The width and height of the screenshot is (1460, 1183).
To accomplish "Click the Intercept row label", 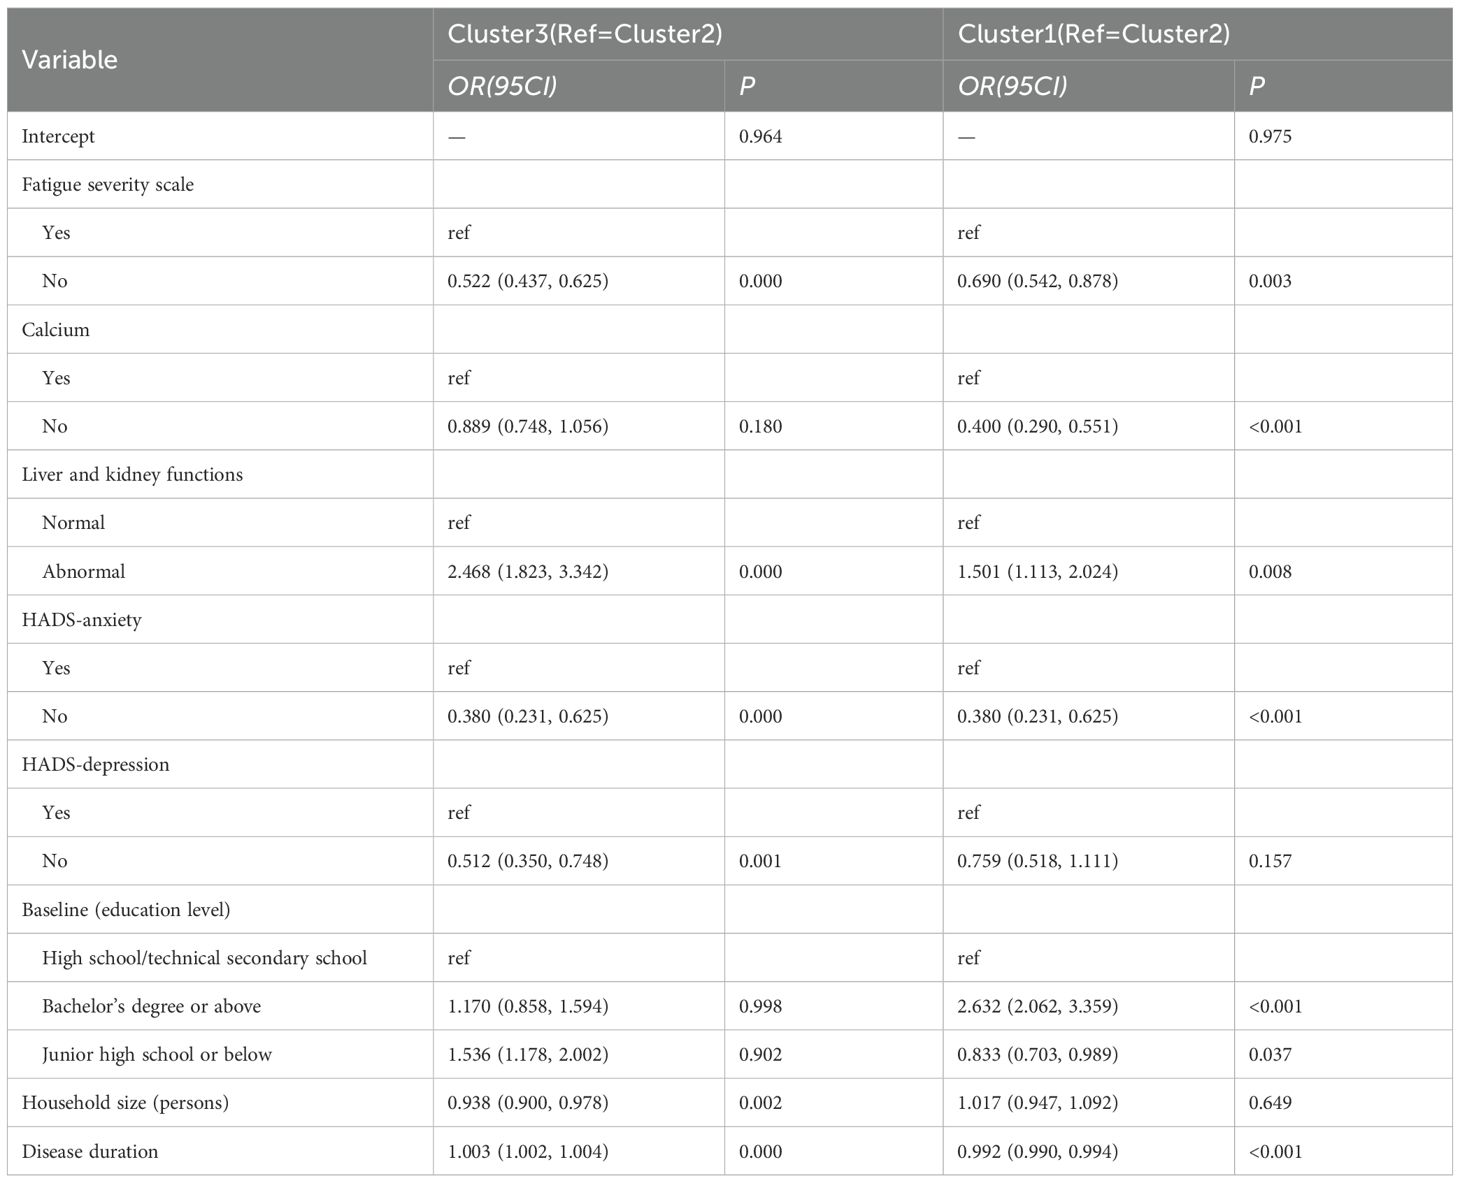I will [58, 136].
